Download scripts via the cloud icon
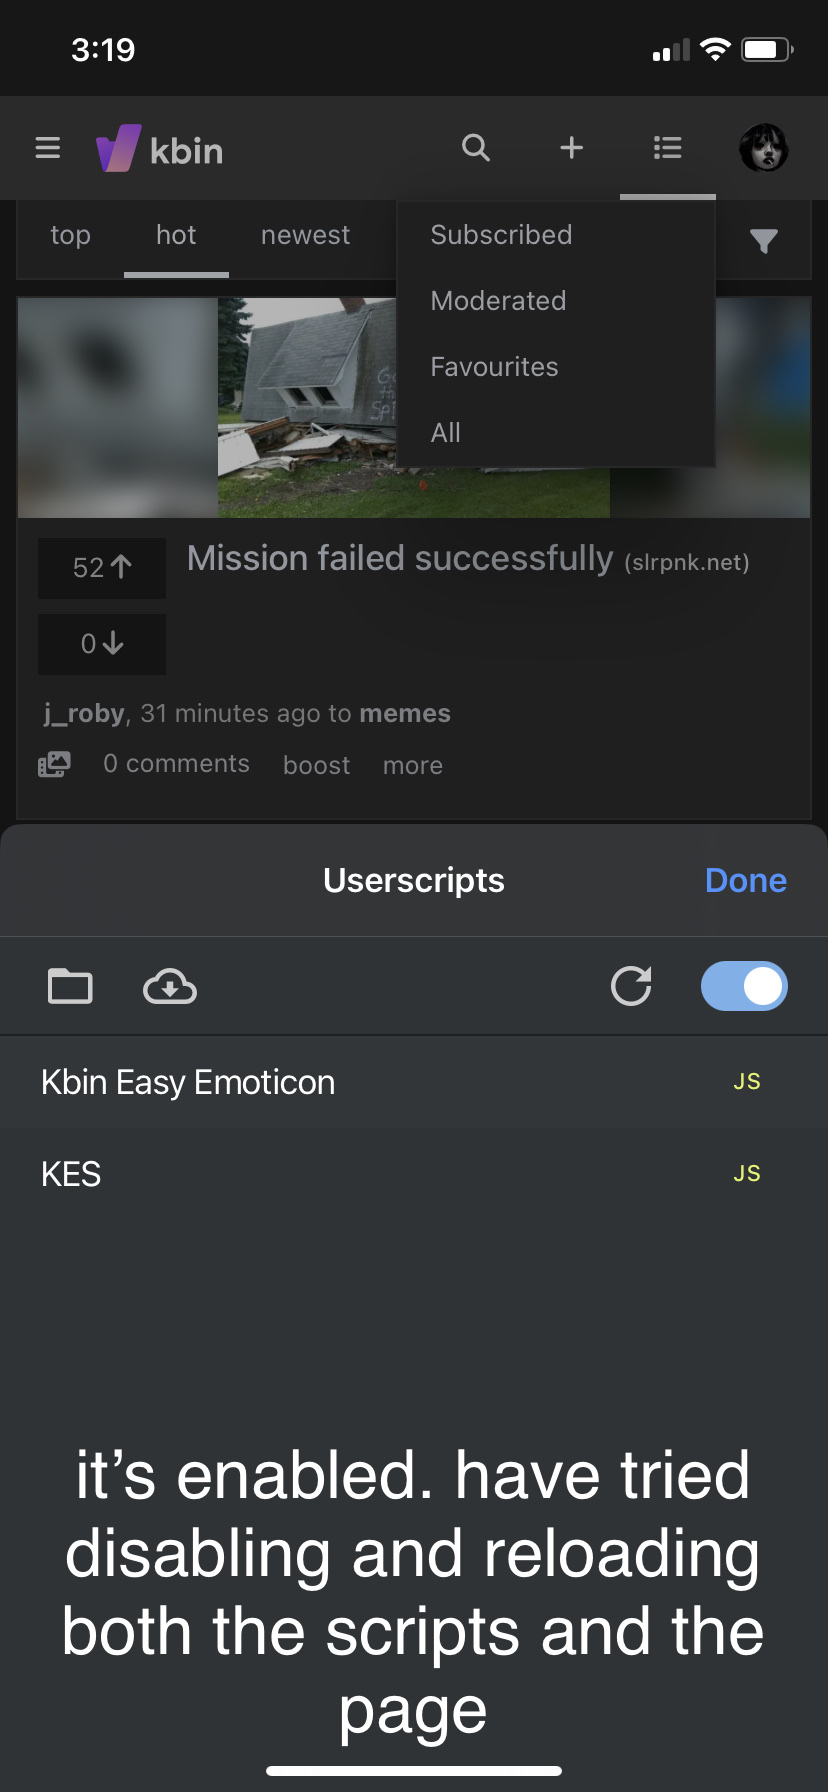The image size is (828, 1792). [x=169, y=985]
